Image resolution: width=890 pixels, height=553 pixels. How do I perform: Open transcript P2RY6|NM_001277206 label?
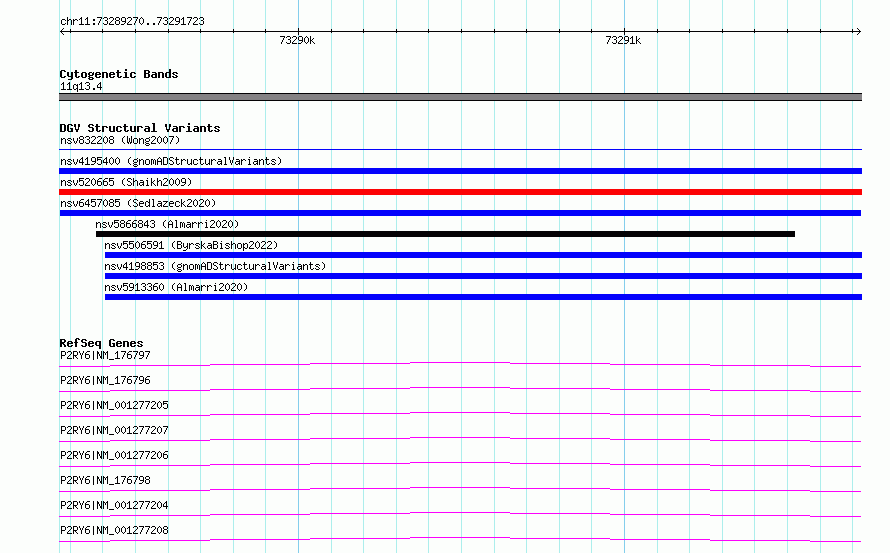[x=114, y=455]
